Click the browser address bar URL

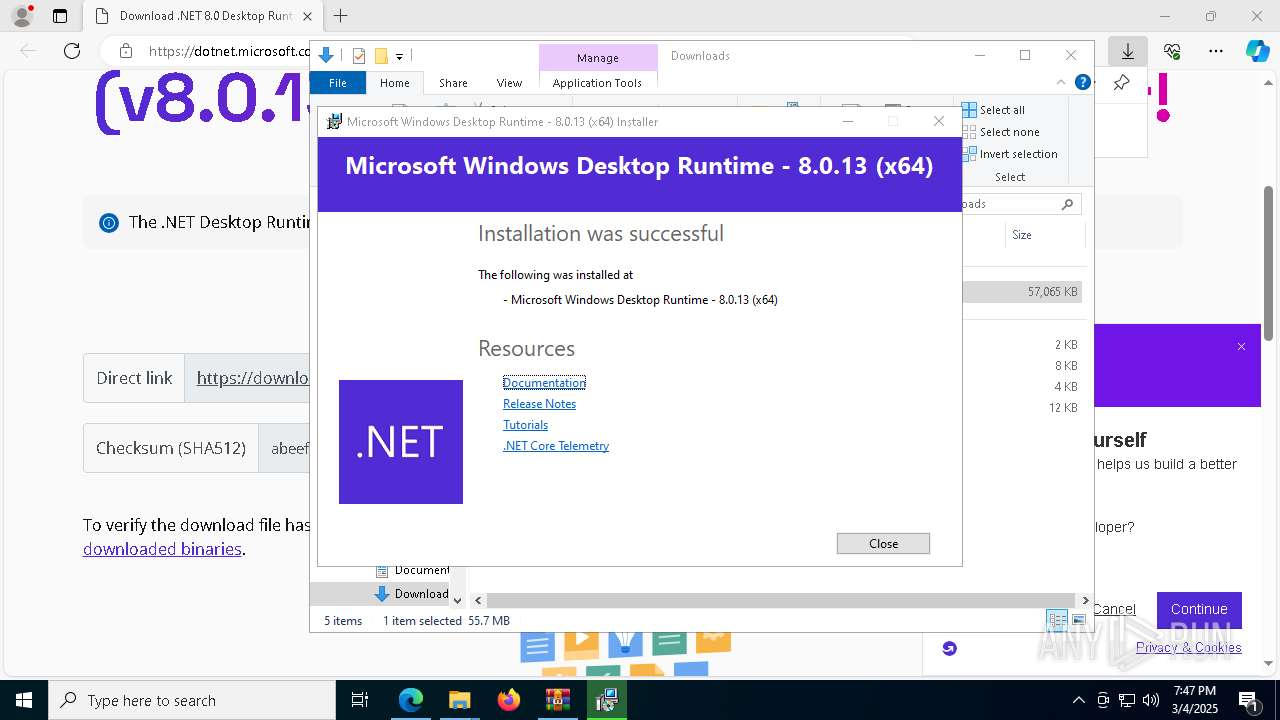(x=230, y=51)
